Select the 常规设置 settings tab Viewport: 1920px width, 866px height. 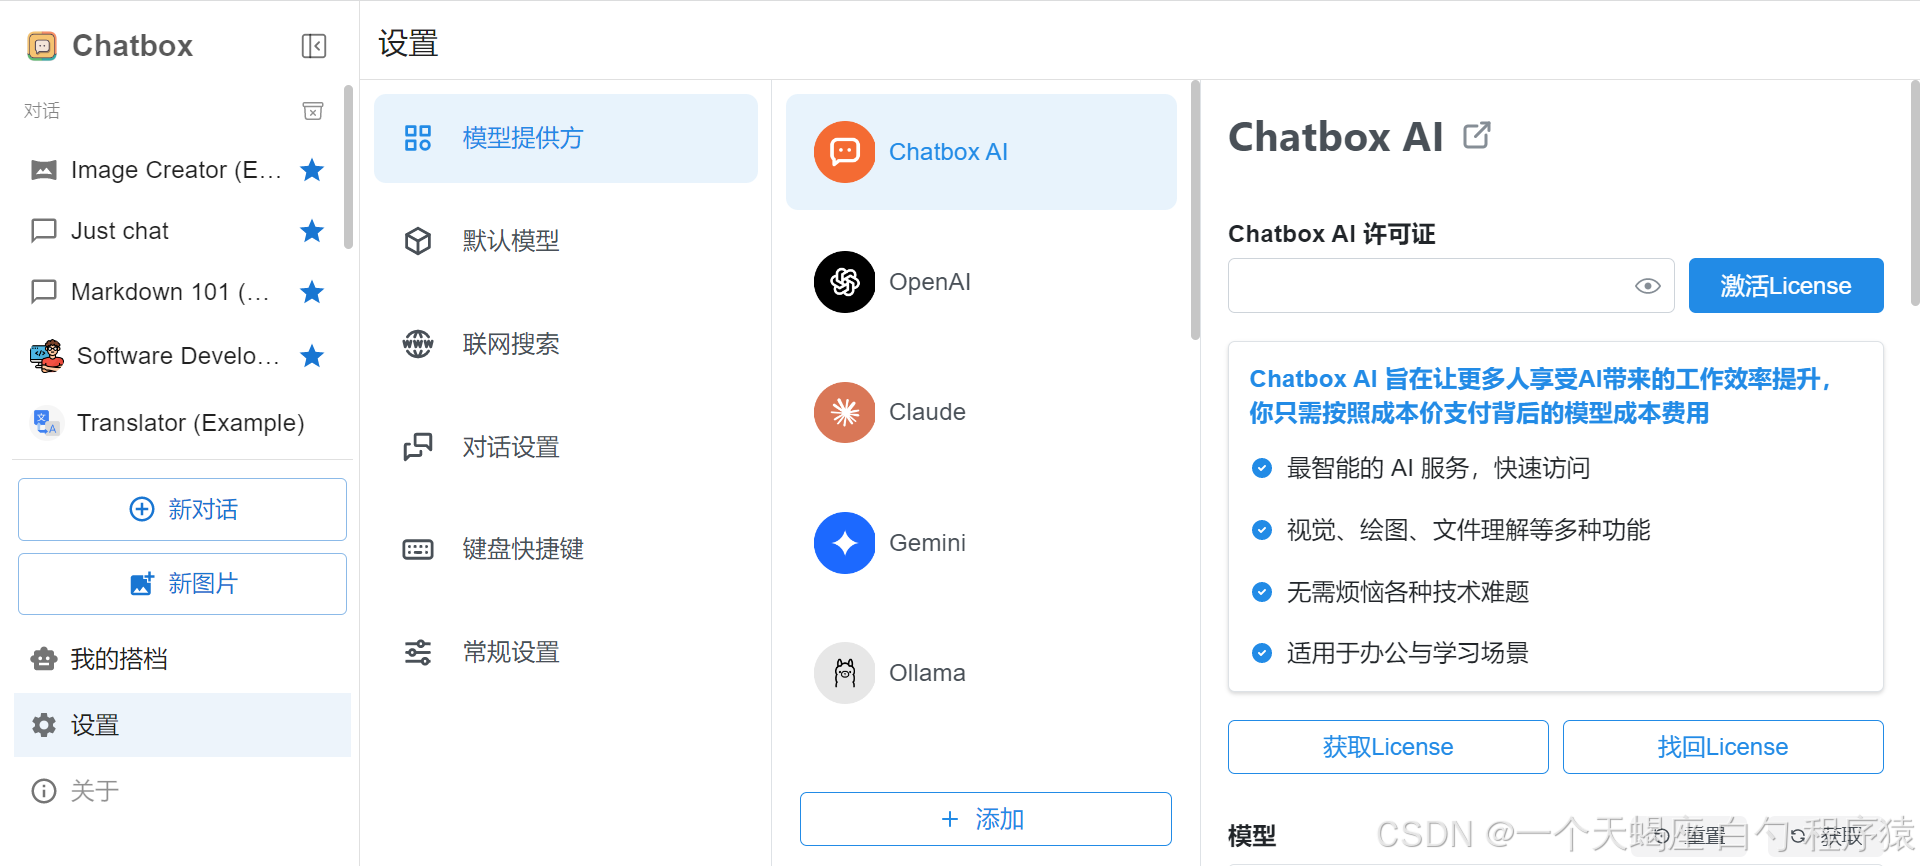(x=566, y=652)
